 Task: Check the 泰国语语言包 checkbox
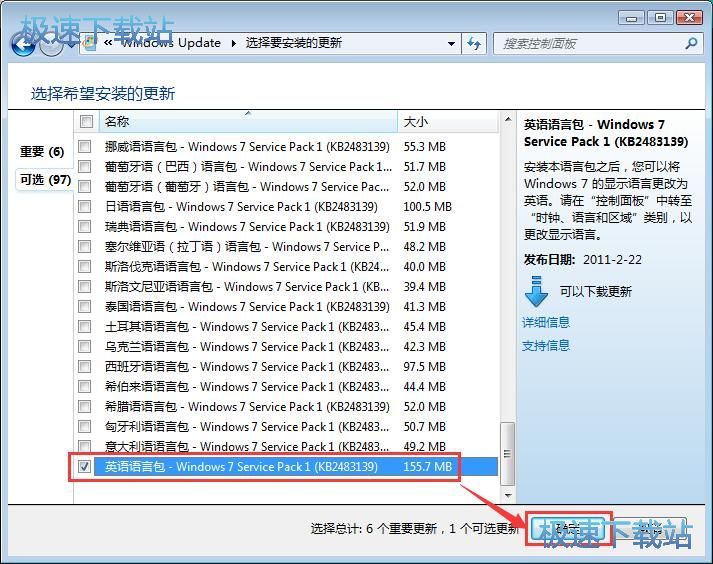coord(85,307)
